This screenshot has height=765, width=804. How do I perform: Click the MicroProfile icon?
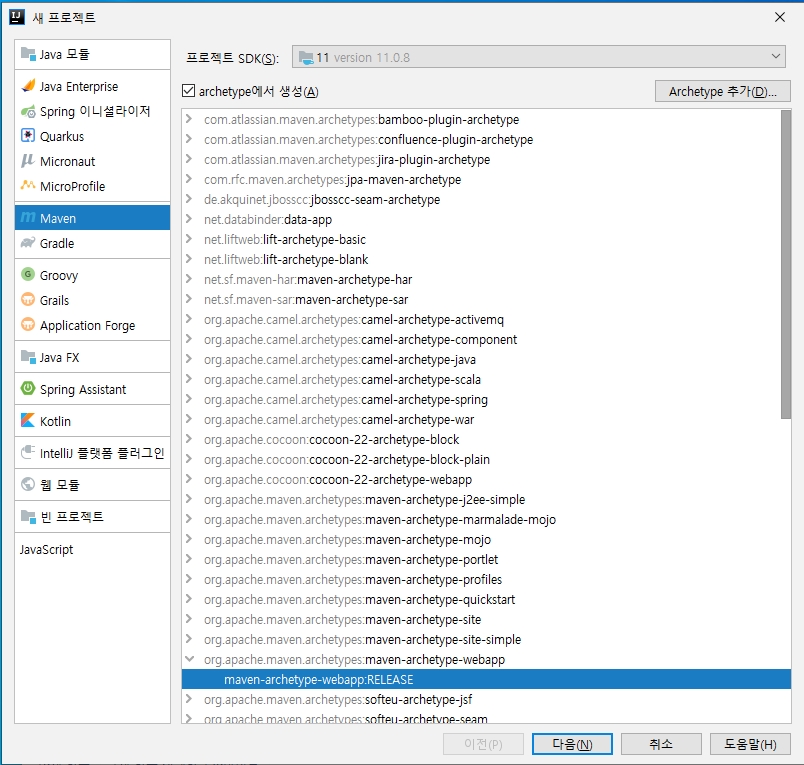pyautogui.click(x=28, y=185)
